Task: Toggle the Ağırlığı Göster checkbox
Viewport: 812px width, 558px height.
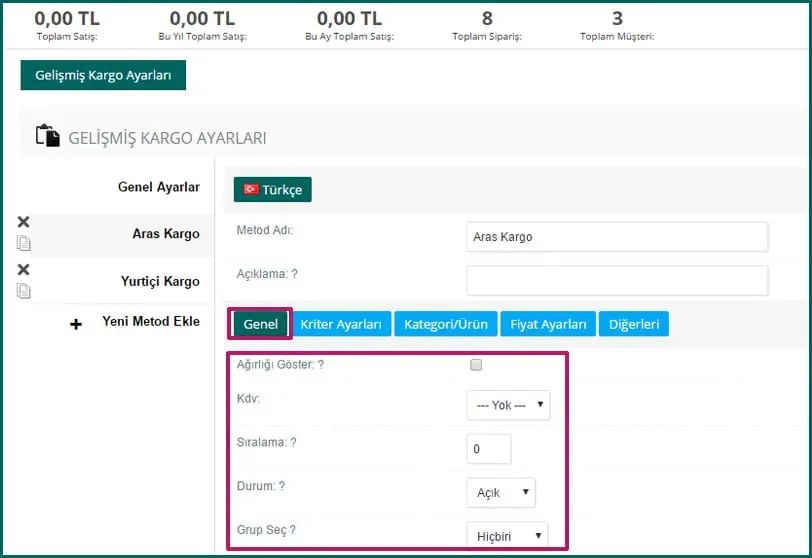Action: pyautogui.click(x=476, y=365)
